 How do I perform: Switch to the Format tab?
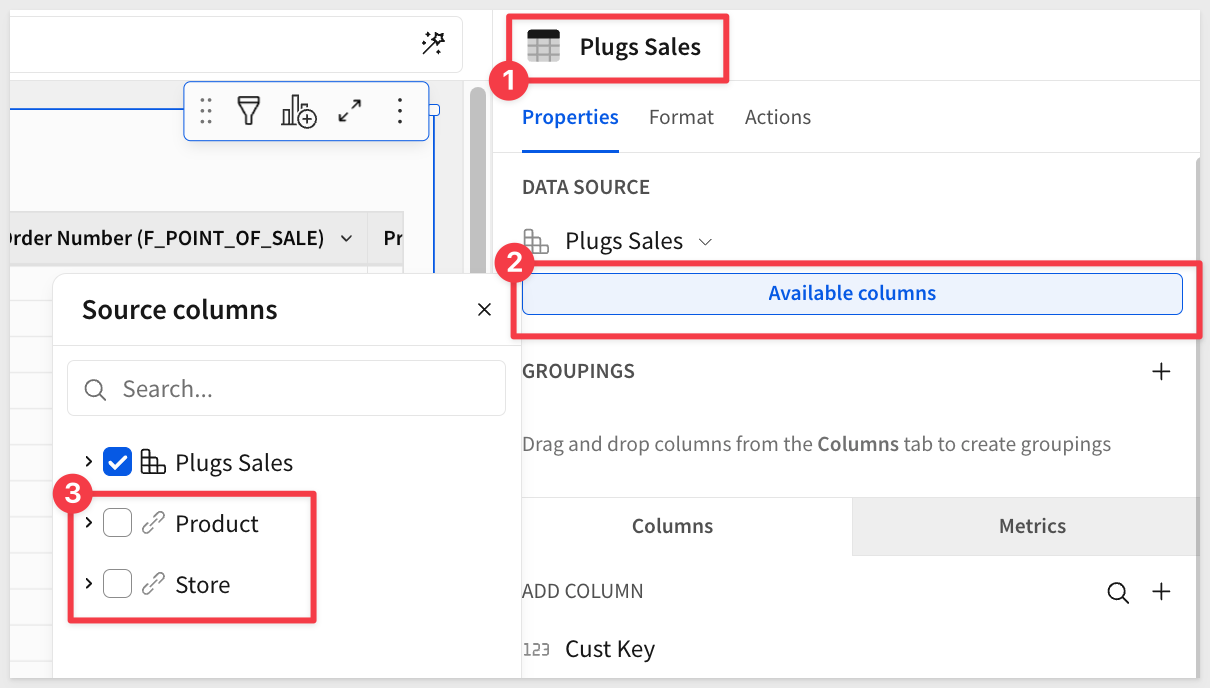coord(681,118)
